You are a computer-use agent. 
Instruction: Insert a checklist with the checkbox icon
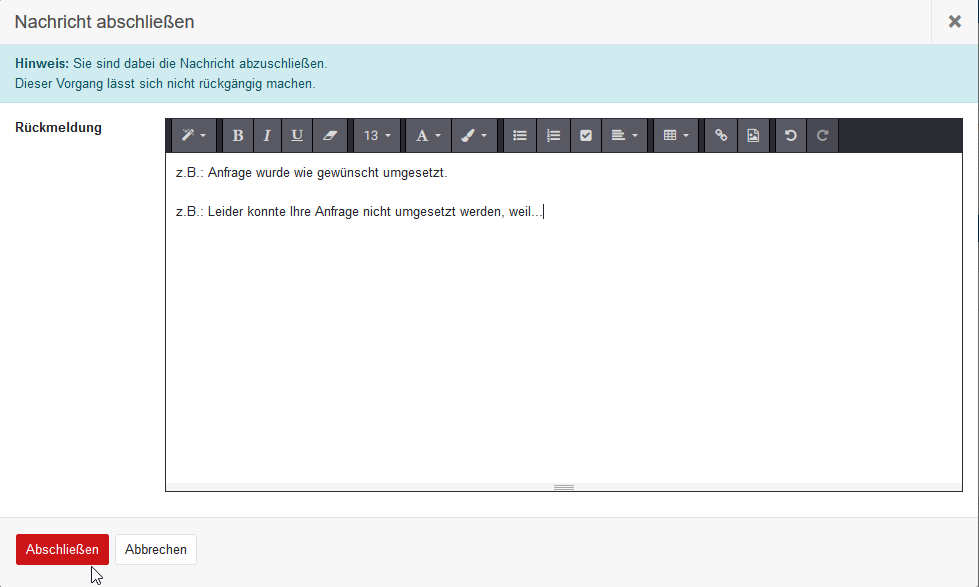coord(586,136)
